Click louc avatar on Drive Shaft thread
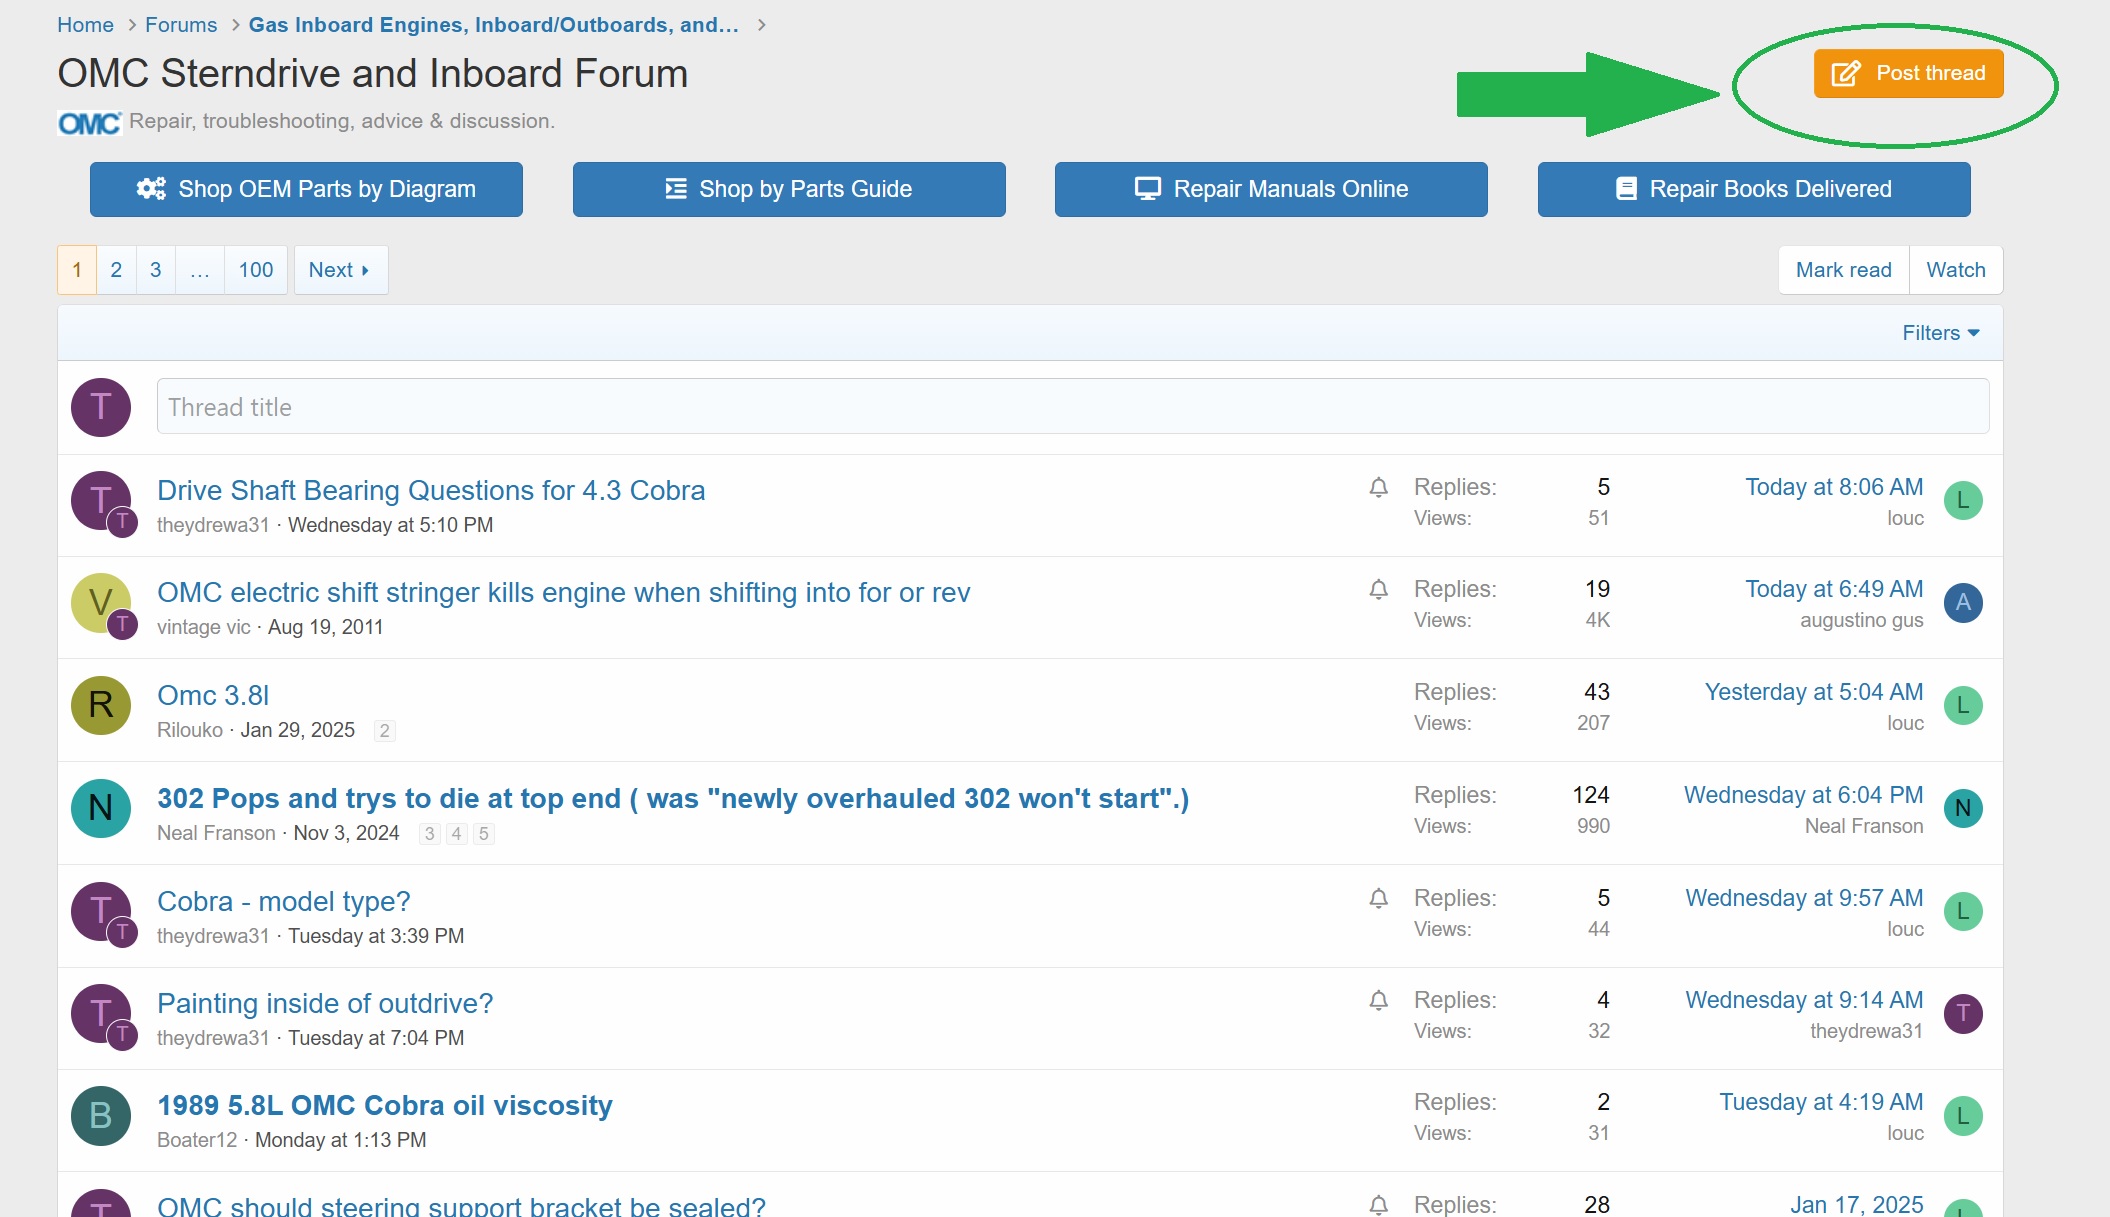 (1963, 501)
